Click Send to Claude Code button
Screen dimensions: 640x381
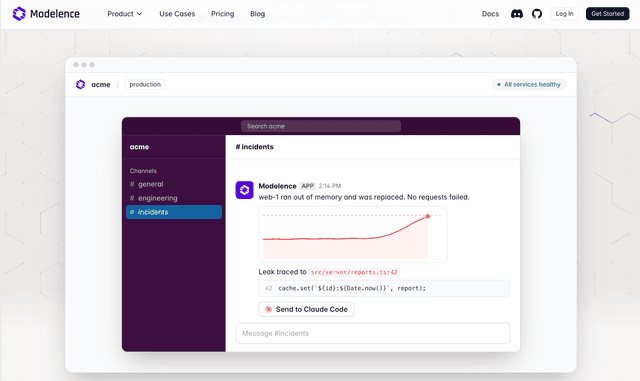(306, 309)
